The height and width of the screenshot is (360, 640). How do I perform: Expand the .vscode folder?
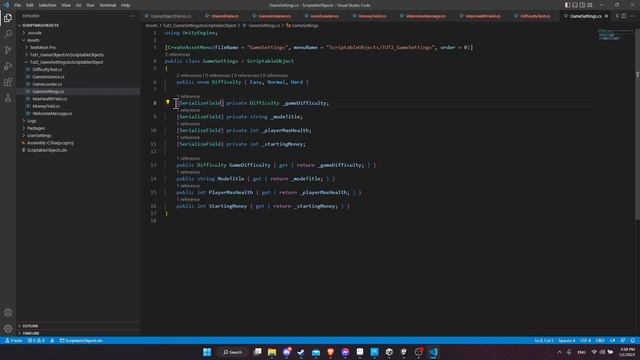tap(35, 33)
